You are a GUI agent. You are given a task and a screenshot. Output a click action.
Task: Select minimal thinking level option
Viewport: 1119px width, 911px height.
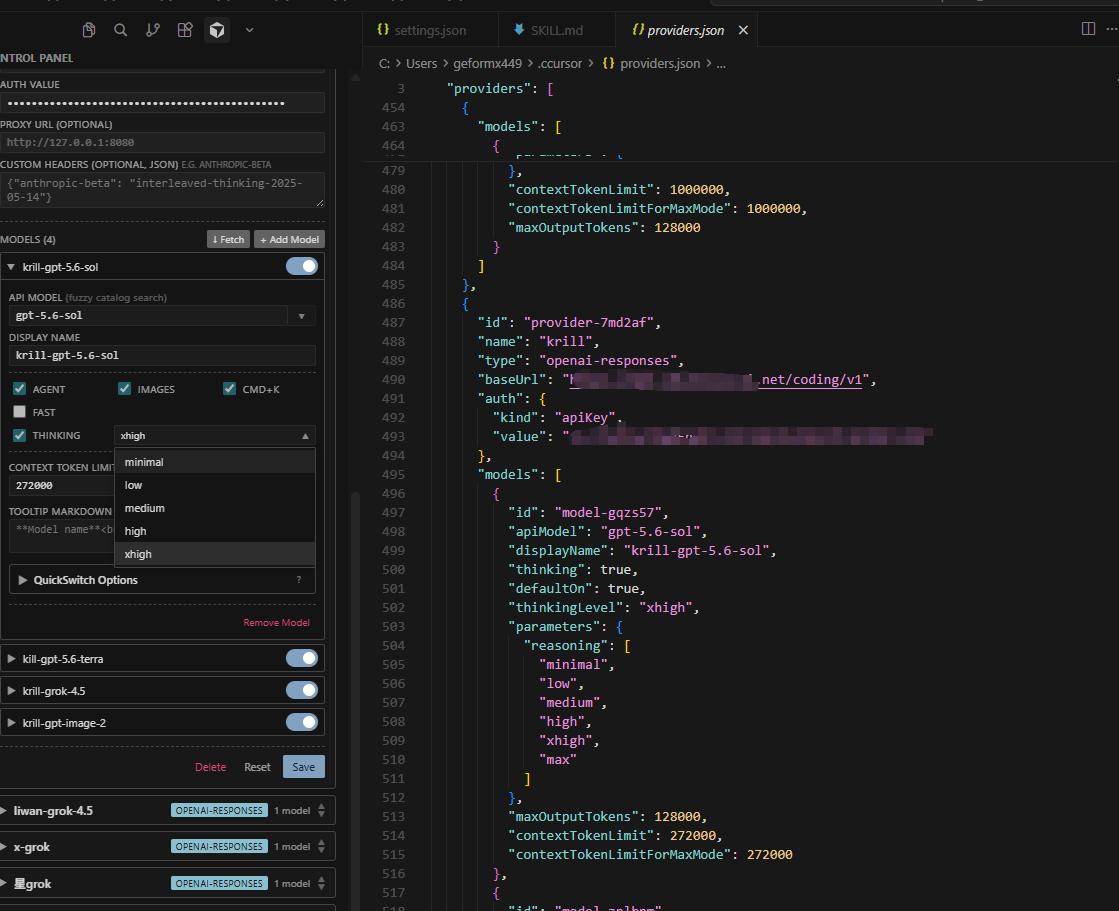[x=215, y=462]
